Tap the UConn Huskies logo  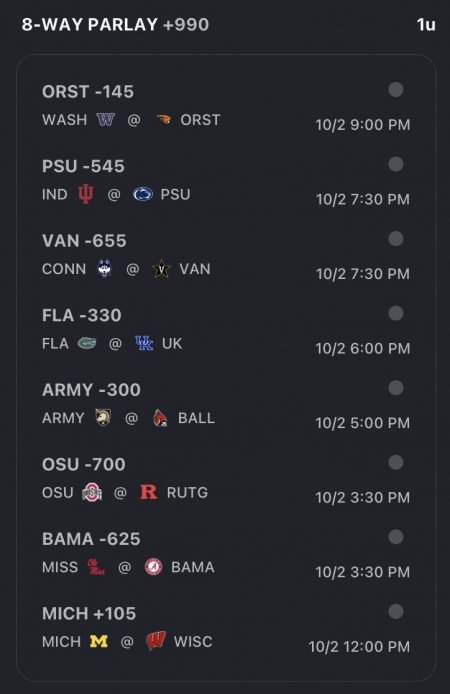click(104, 268)
